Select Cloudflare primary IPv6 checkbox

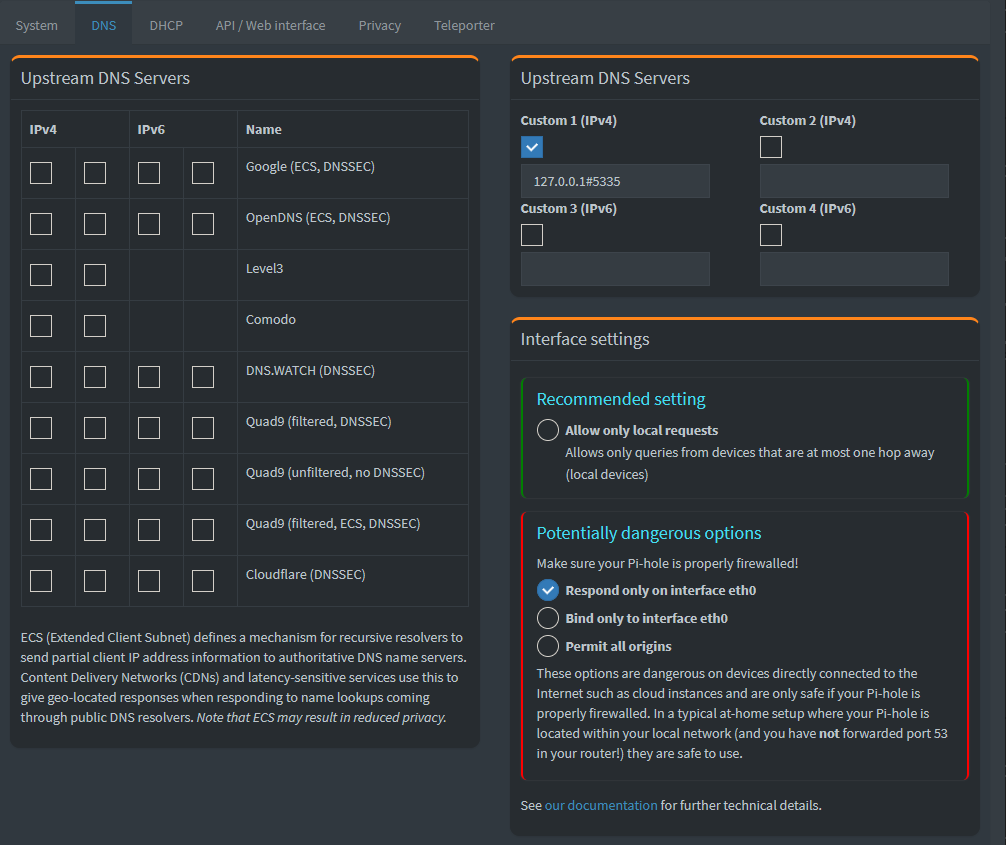pyautogui.click(x=149, y=581)
